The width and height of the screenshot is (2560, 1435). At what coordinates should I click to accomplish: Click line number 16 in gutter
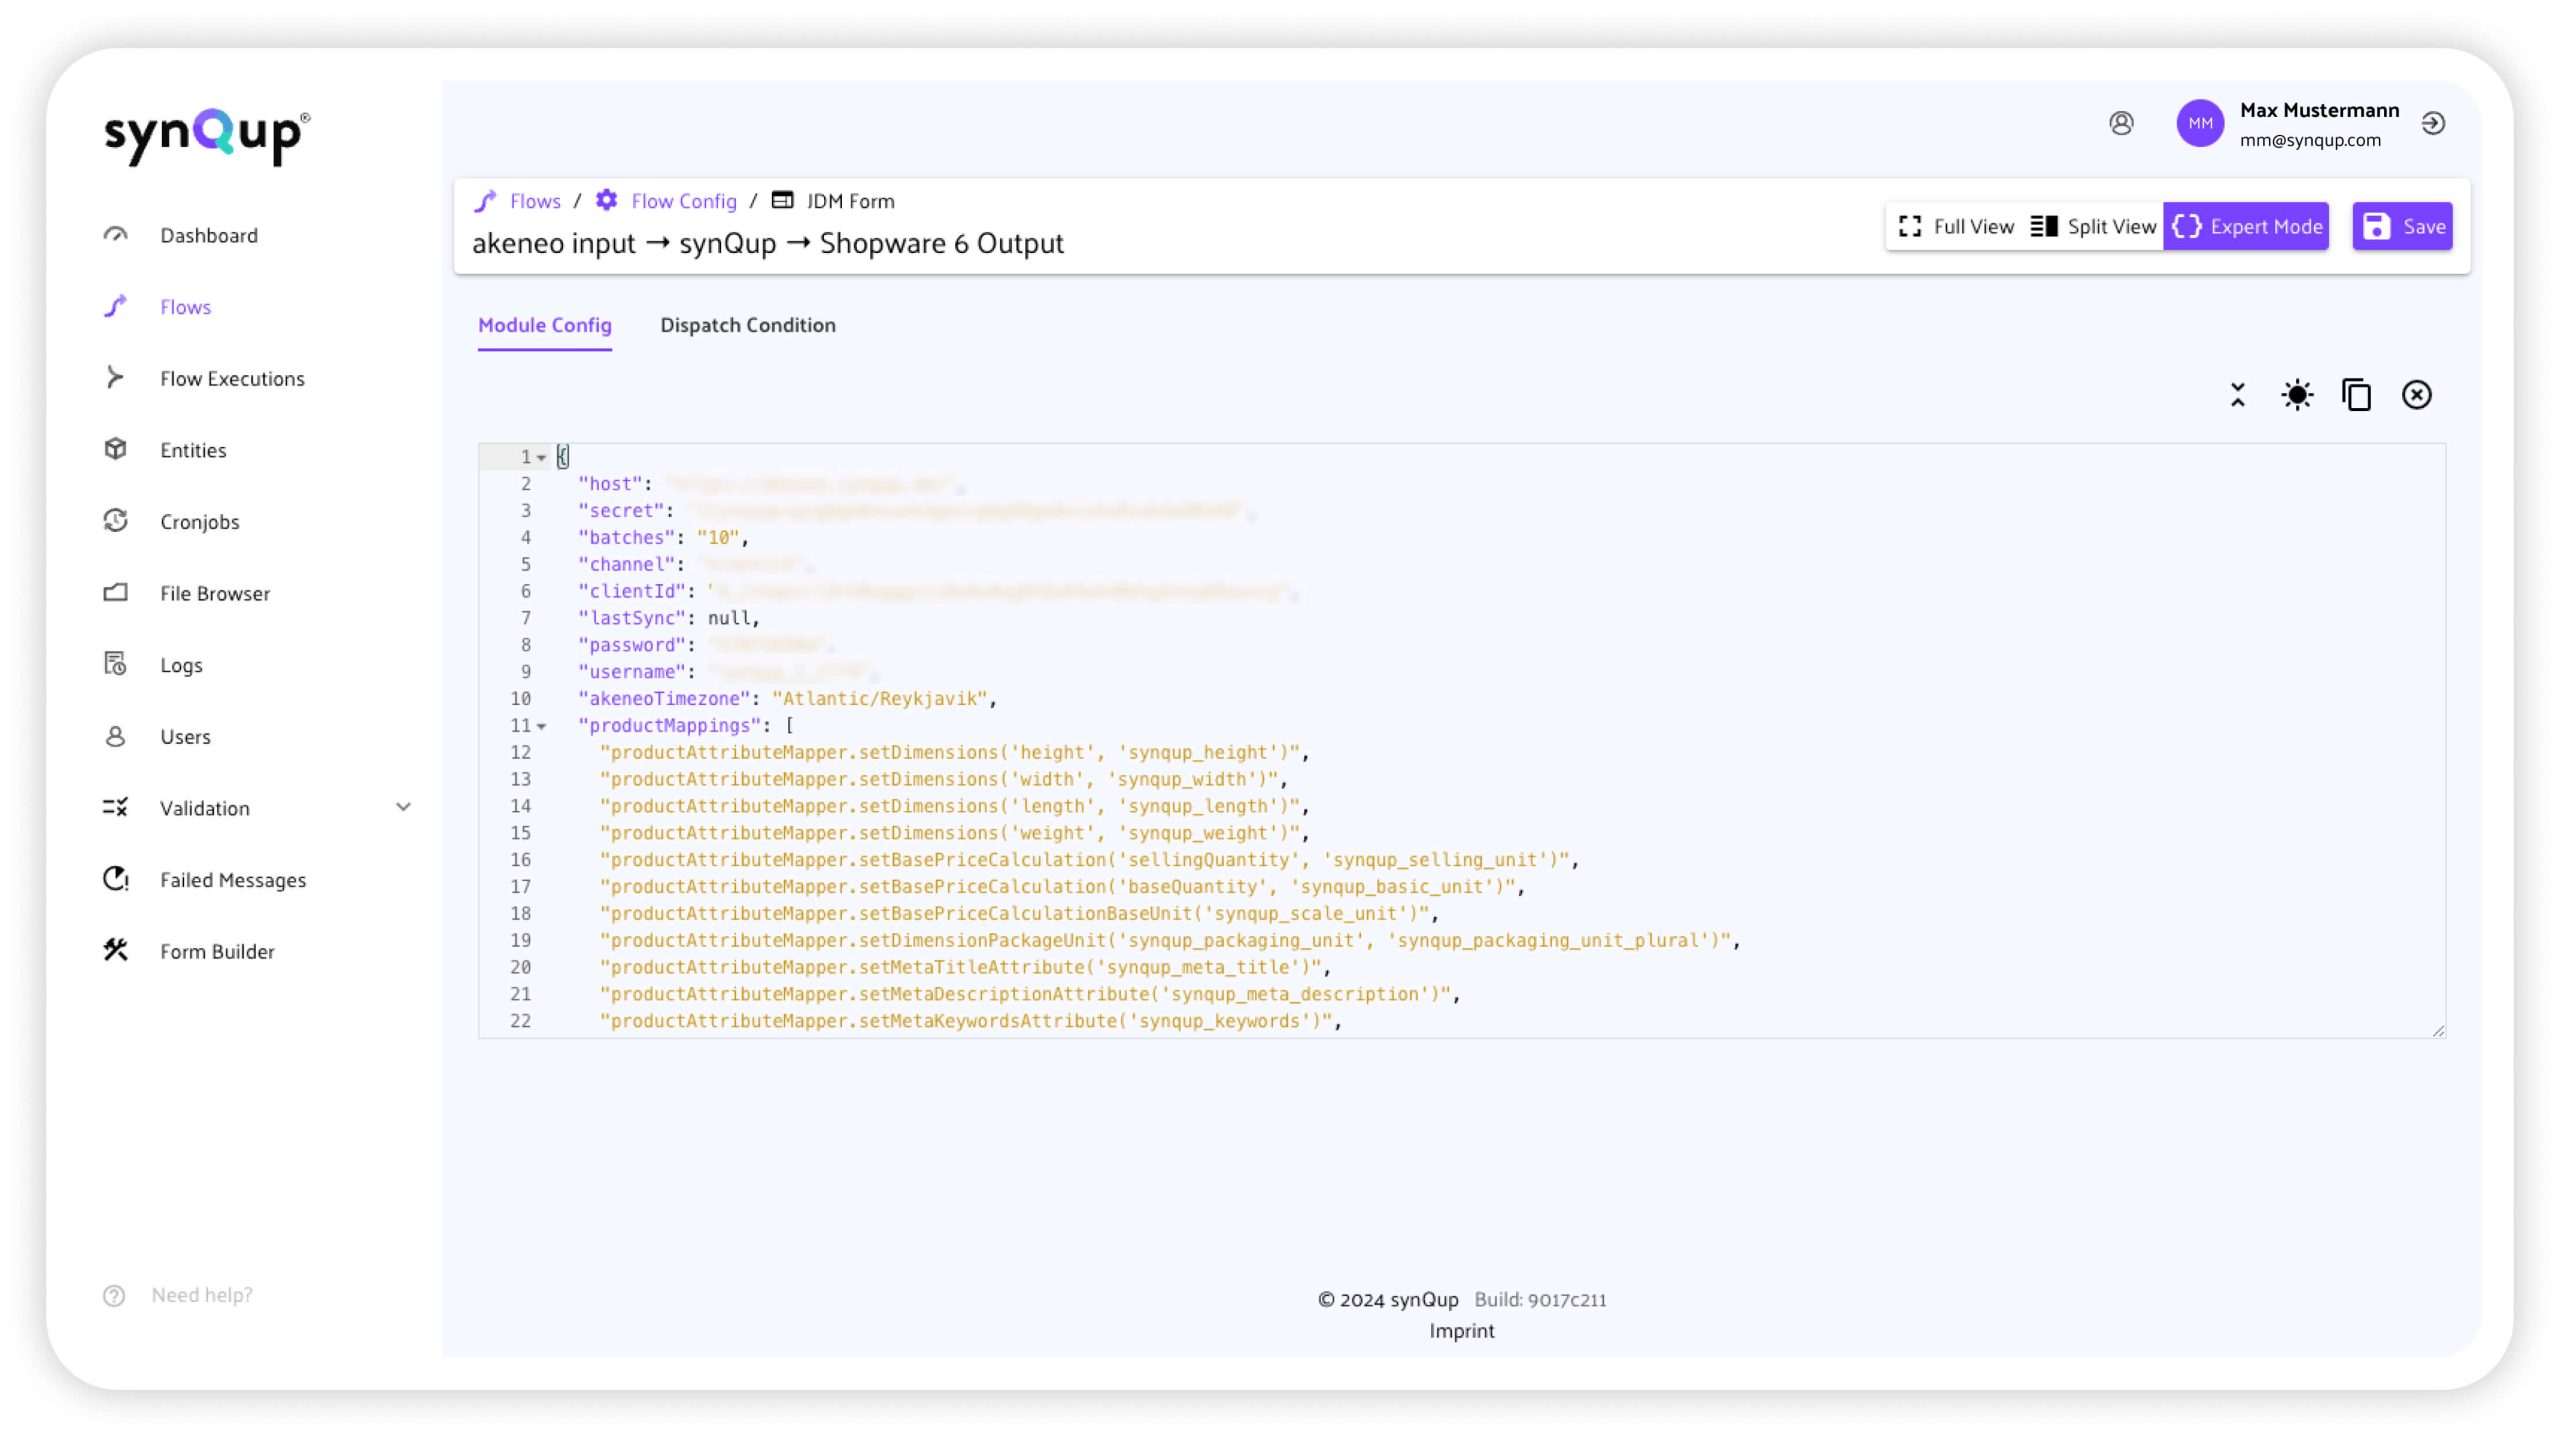point(520,860)
